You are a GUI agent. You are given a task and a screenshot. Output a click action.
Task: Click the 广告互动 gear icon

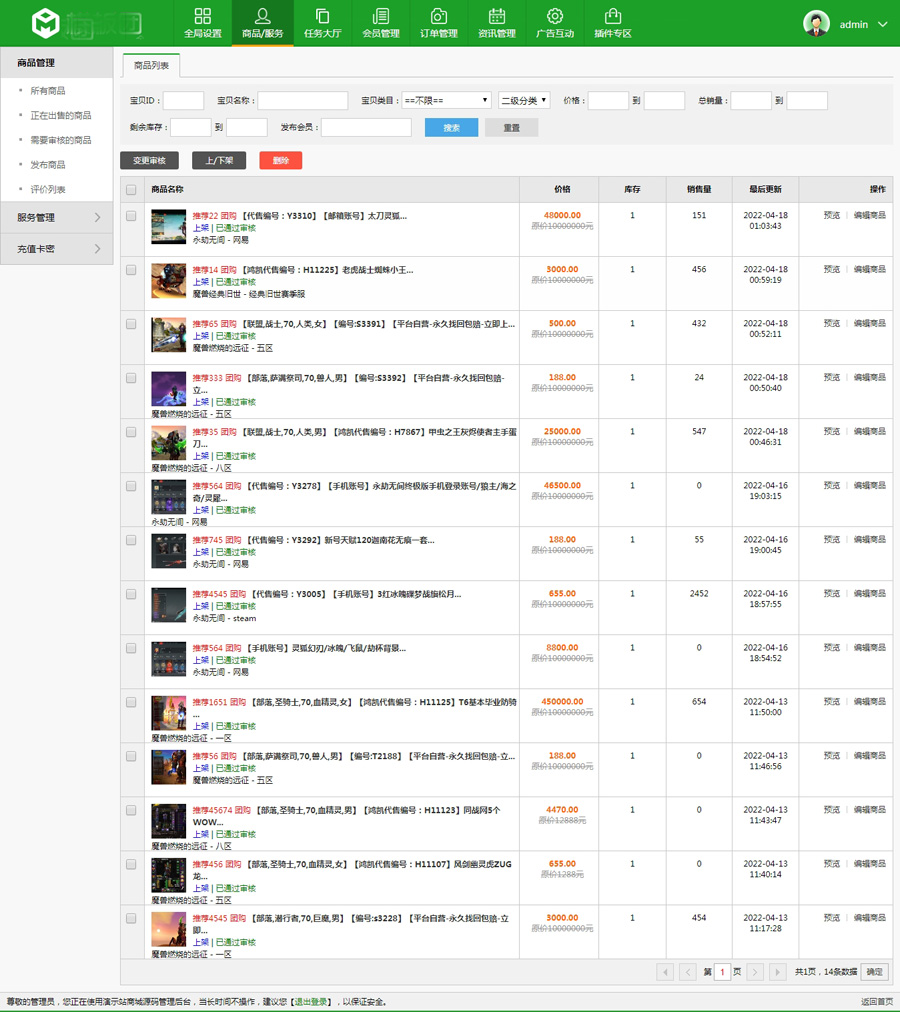point(554,16)
